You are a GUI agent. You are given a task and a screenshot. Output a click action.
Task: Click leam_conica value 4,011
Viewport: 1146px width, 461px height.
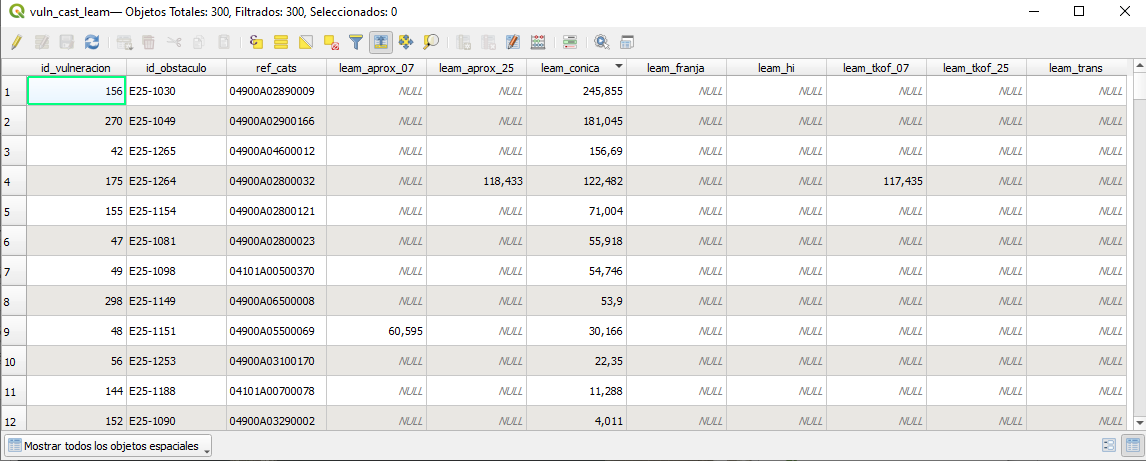(577, 421)
